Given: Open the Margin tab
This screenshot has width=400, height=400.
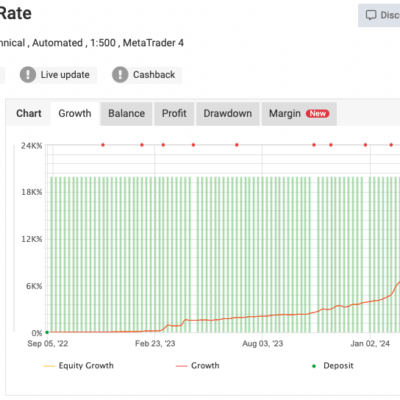Looking at the screenshot, I should tap(299, 113).
